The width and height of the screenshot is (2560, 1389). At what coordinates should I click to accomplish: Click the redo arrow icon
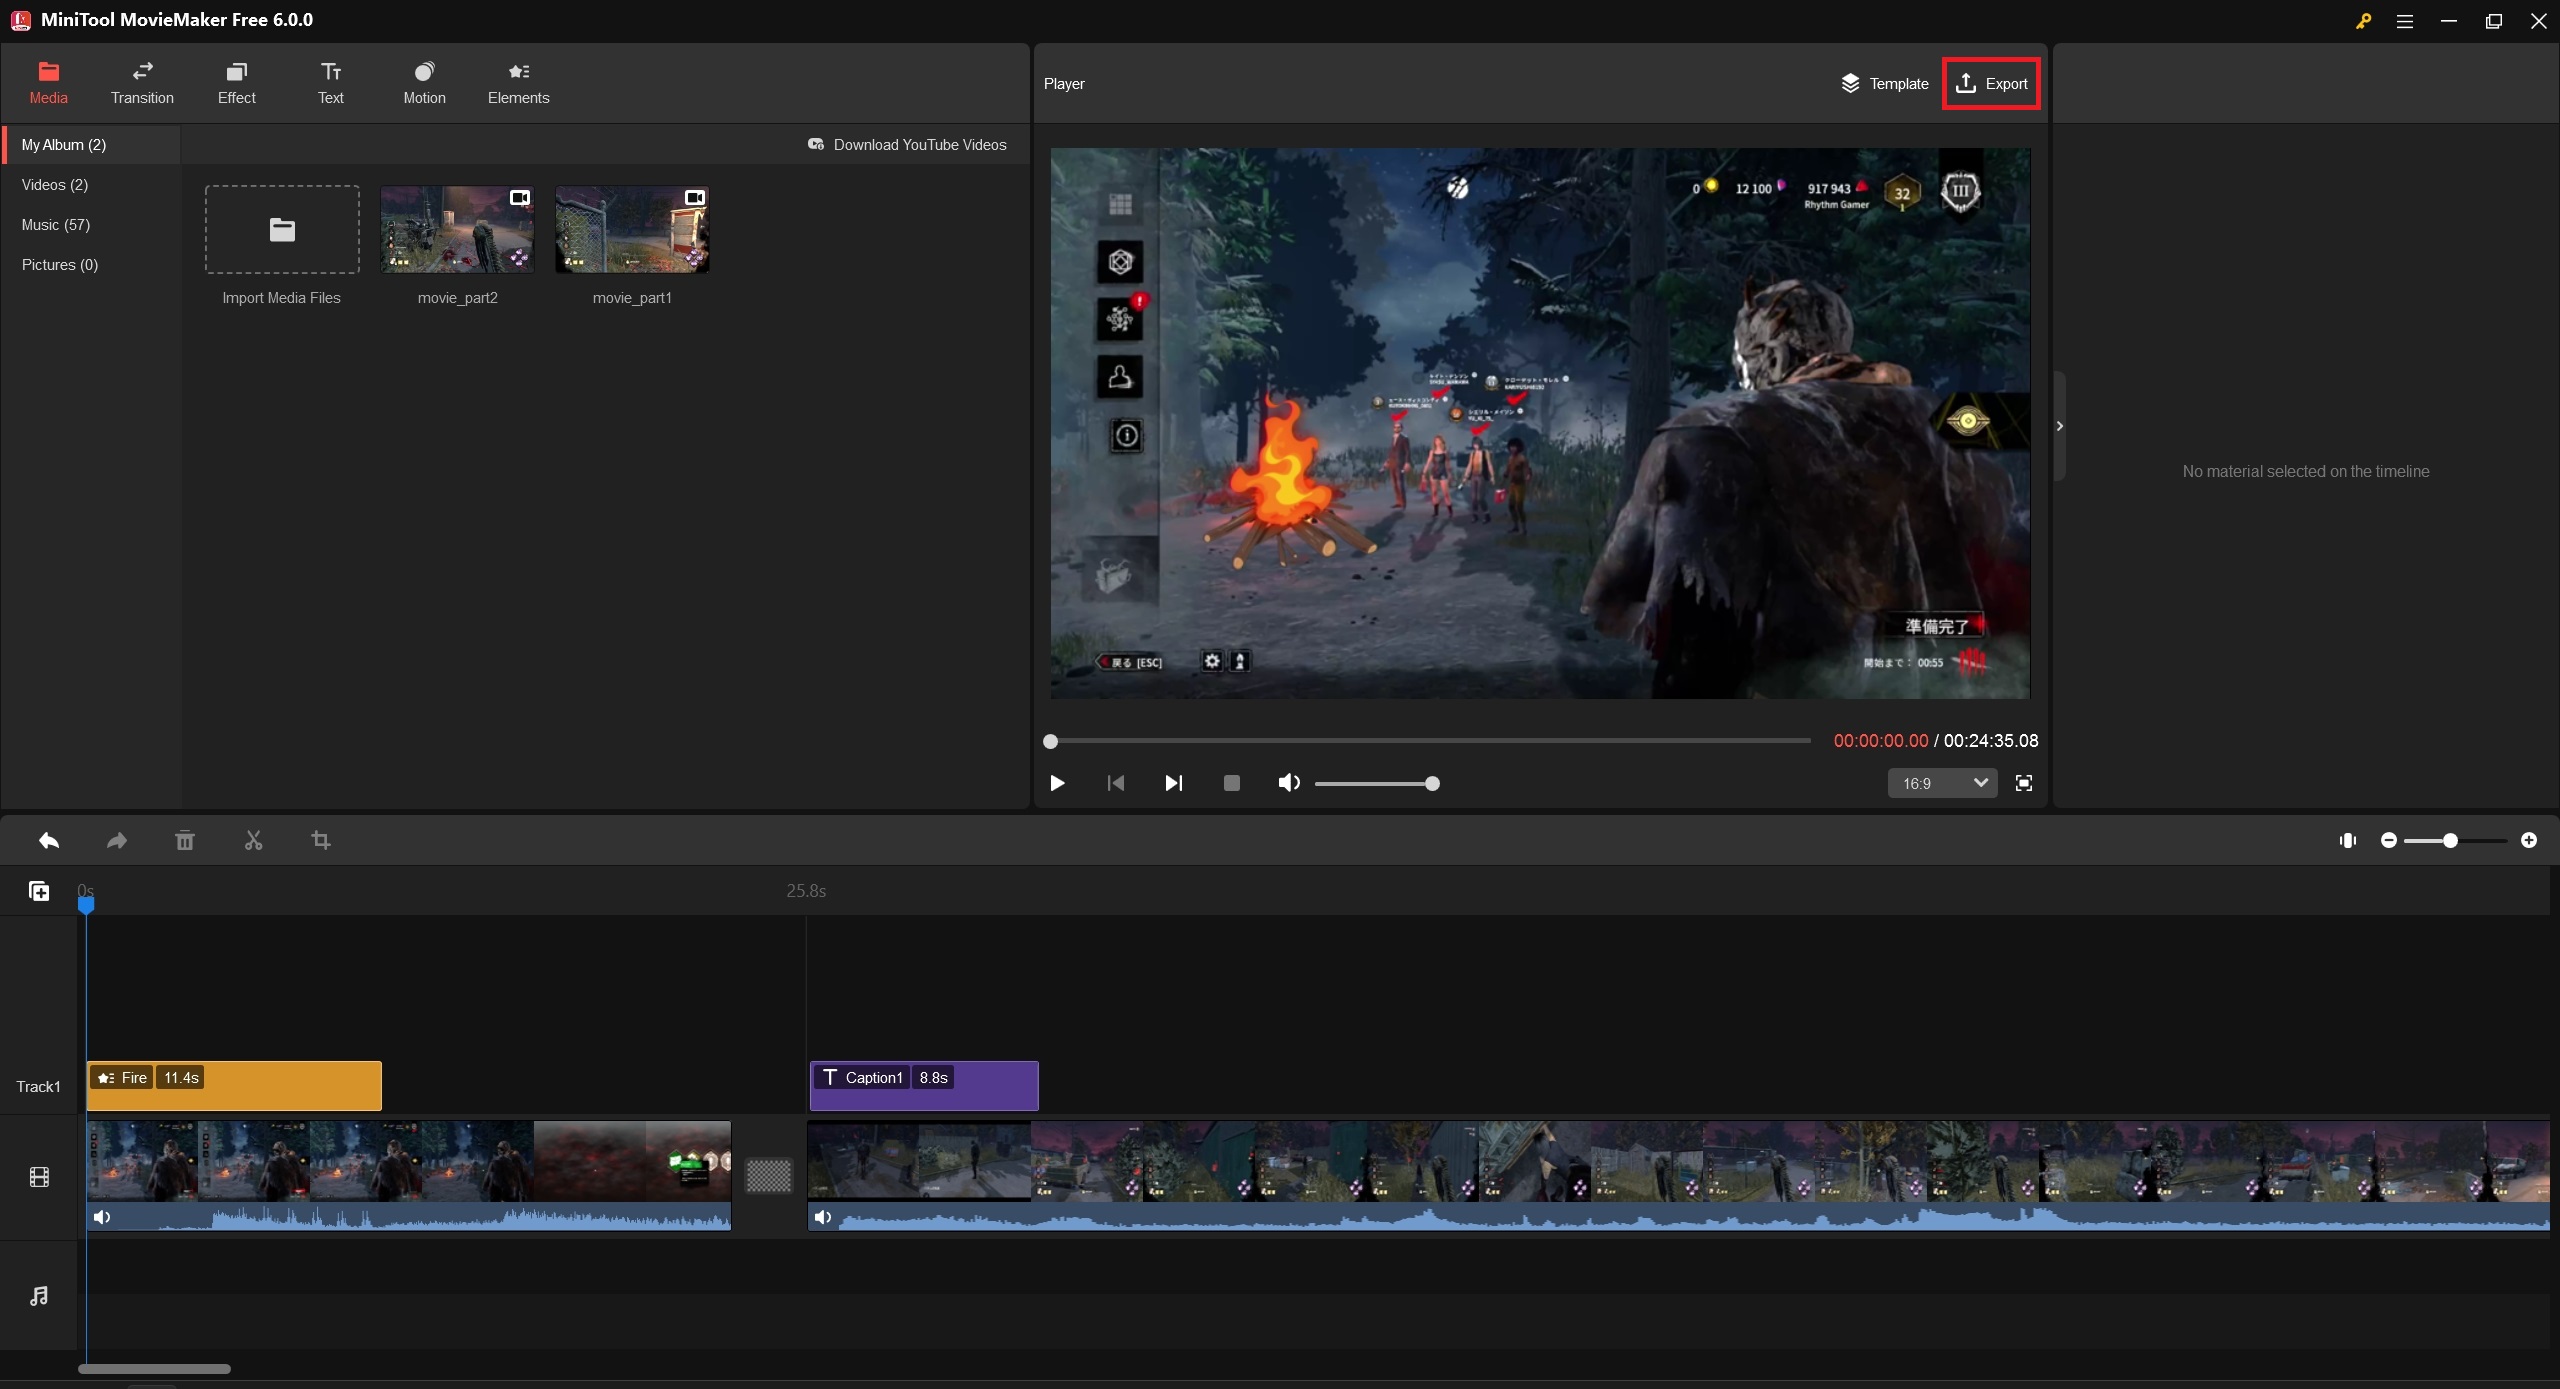pyautogui.click(x=116, y=840)
